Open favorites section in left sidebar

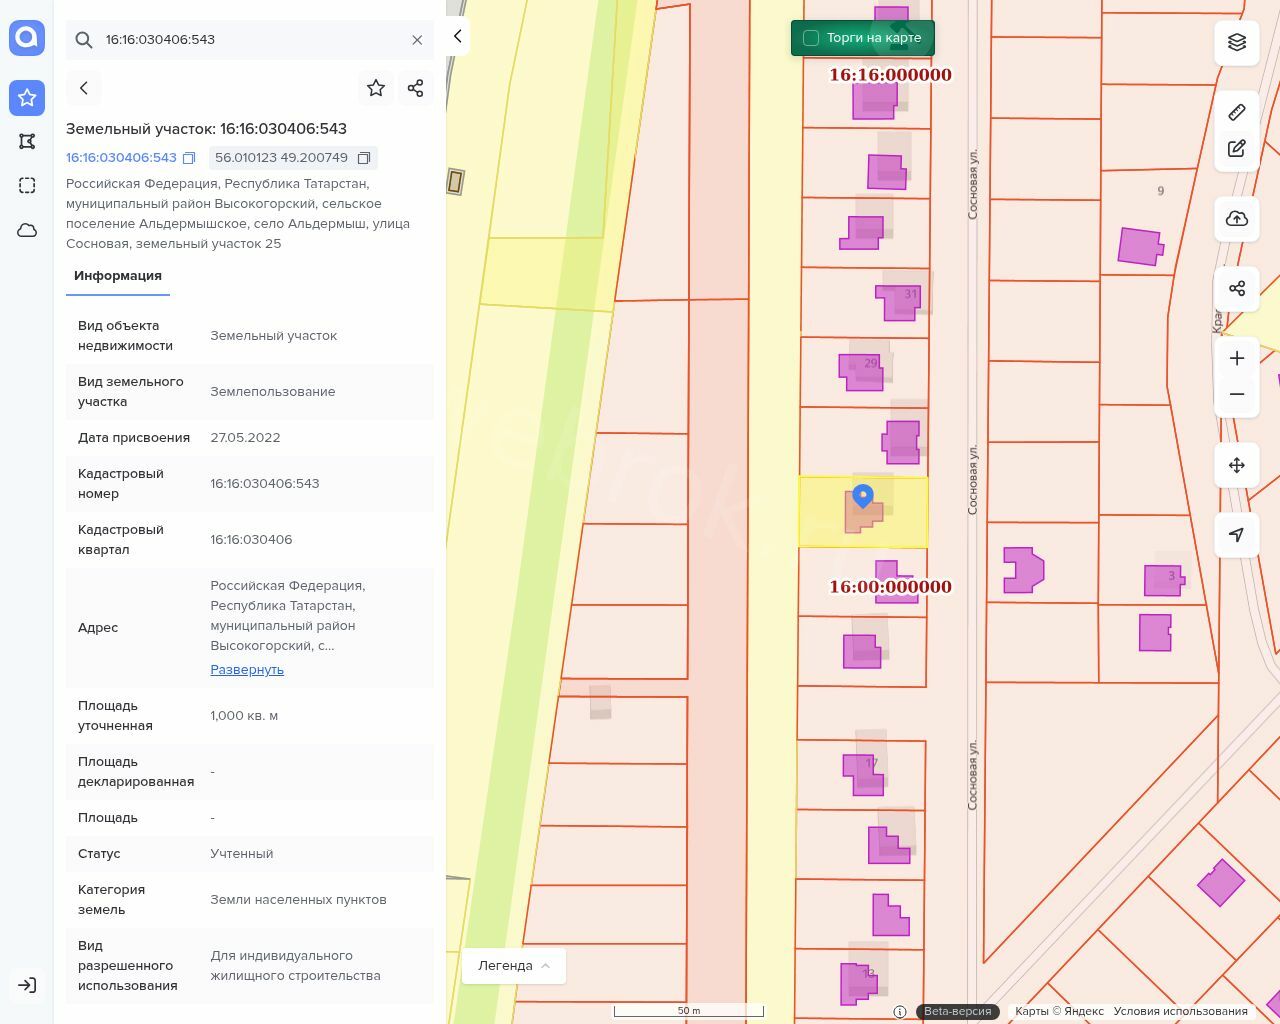tap(27, 98)
